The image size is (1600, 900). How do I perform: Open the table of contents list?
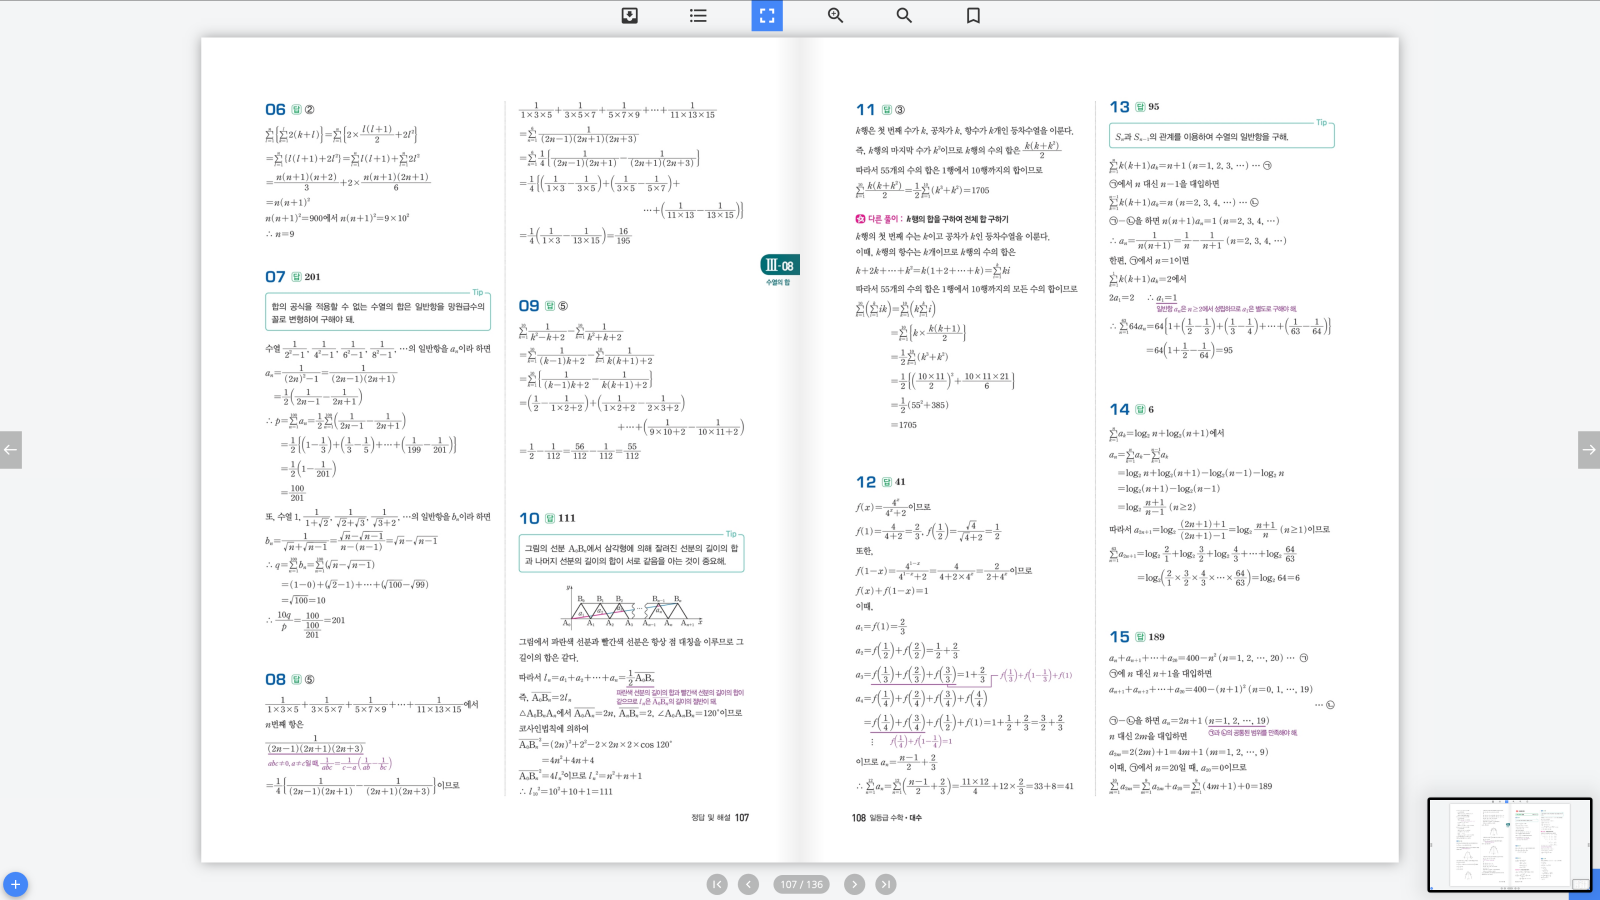click(698, 15)
